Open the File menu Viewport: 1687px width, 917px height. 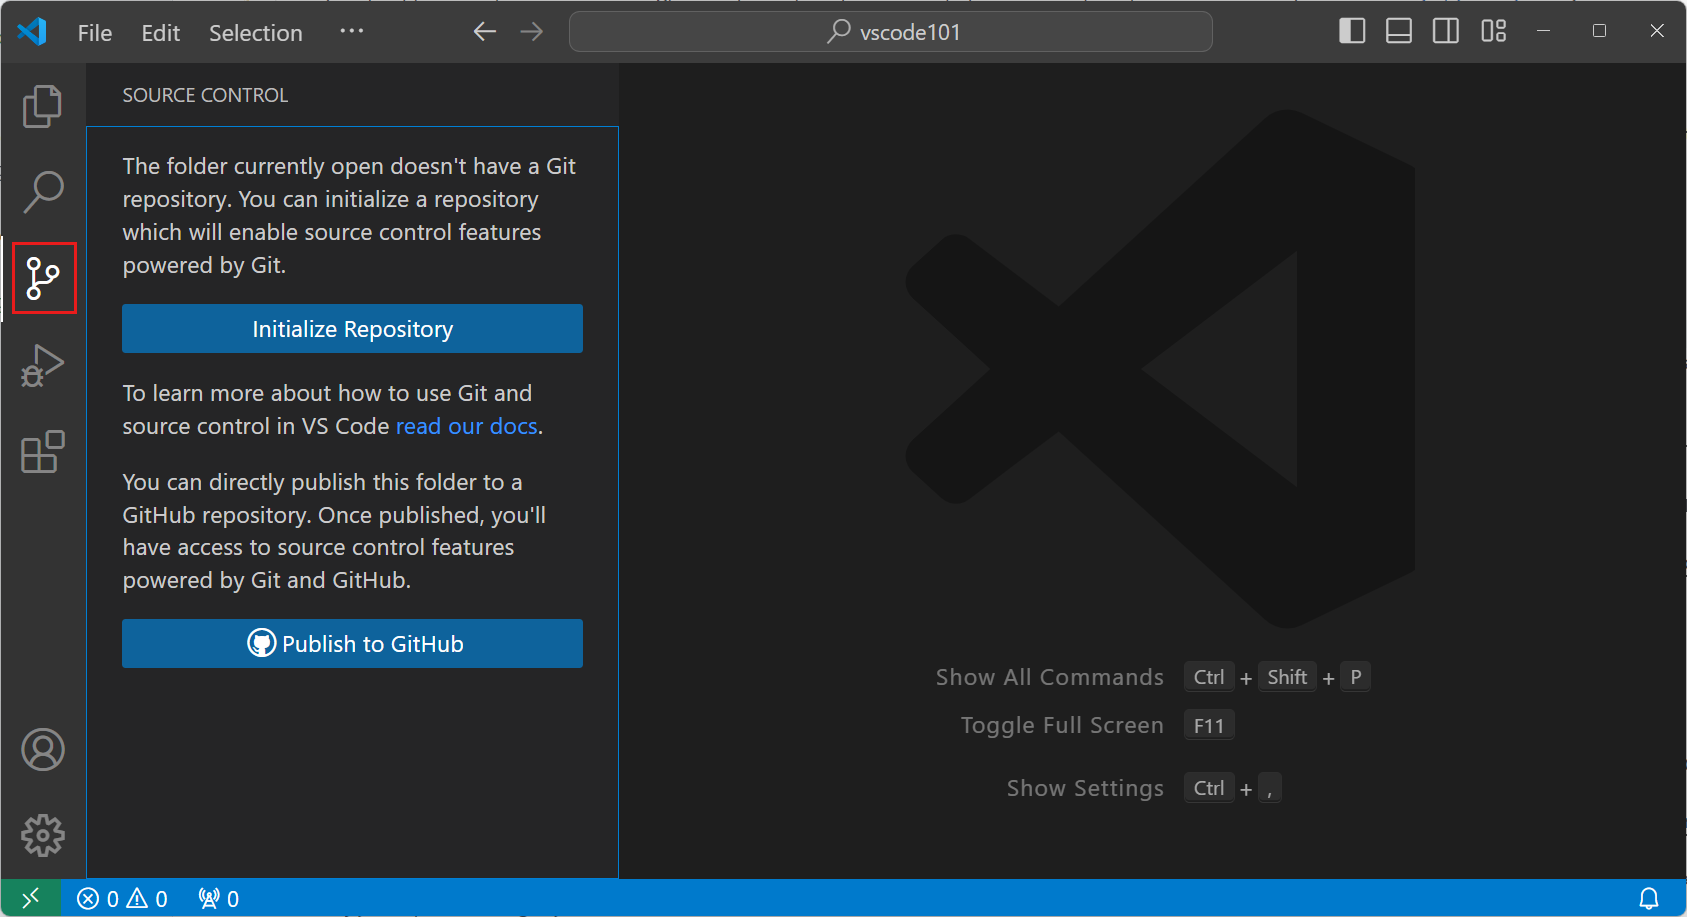[x=93, y=32]
